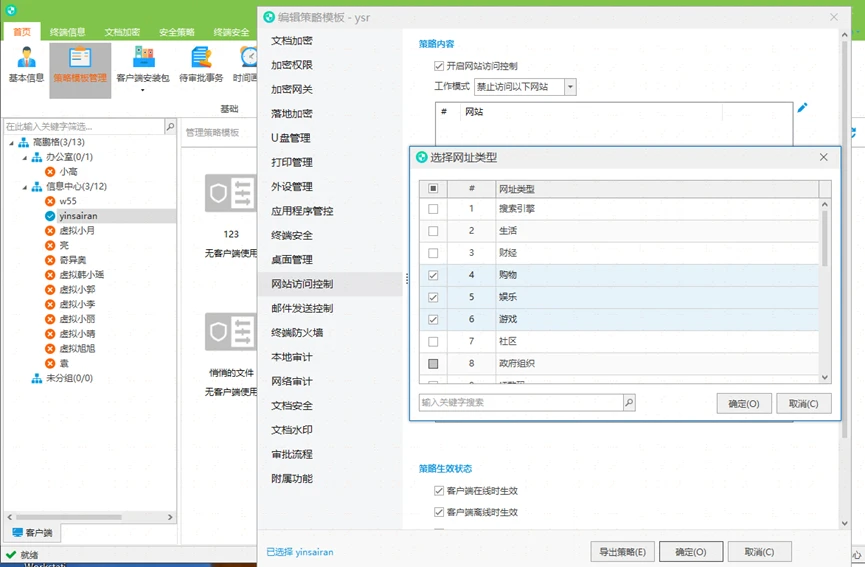Uncheck the 娱乐 row checkbox
Screen dimensions: 865x567
coord(433,297)
